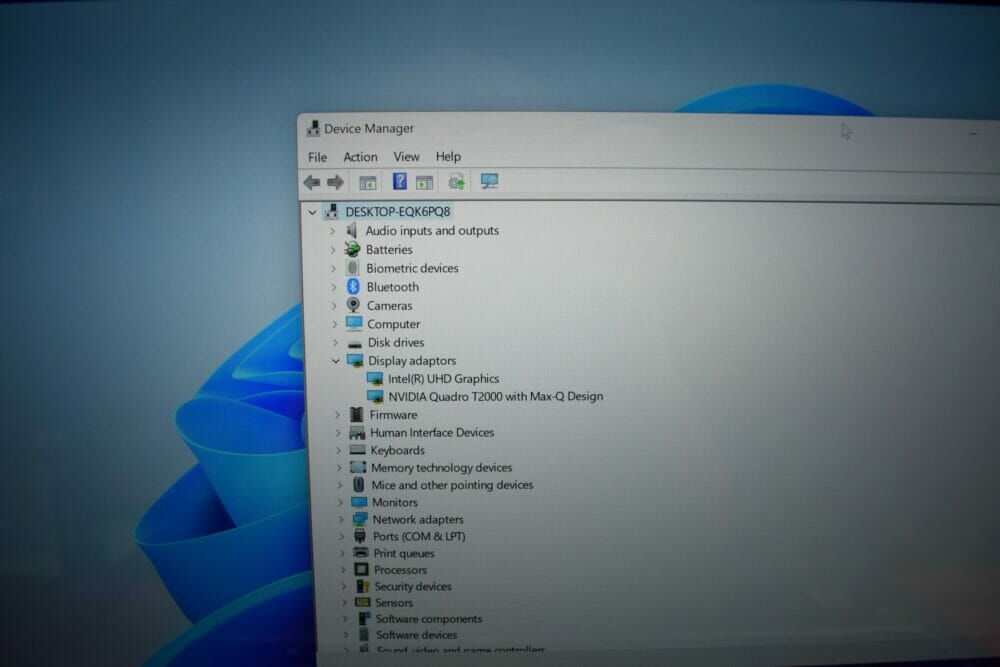Click the Software components icon

pos(364,619)
